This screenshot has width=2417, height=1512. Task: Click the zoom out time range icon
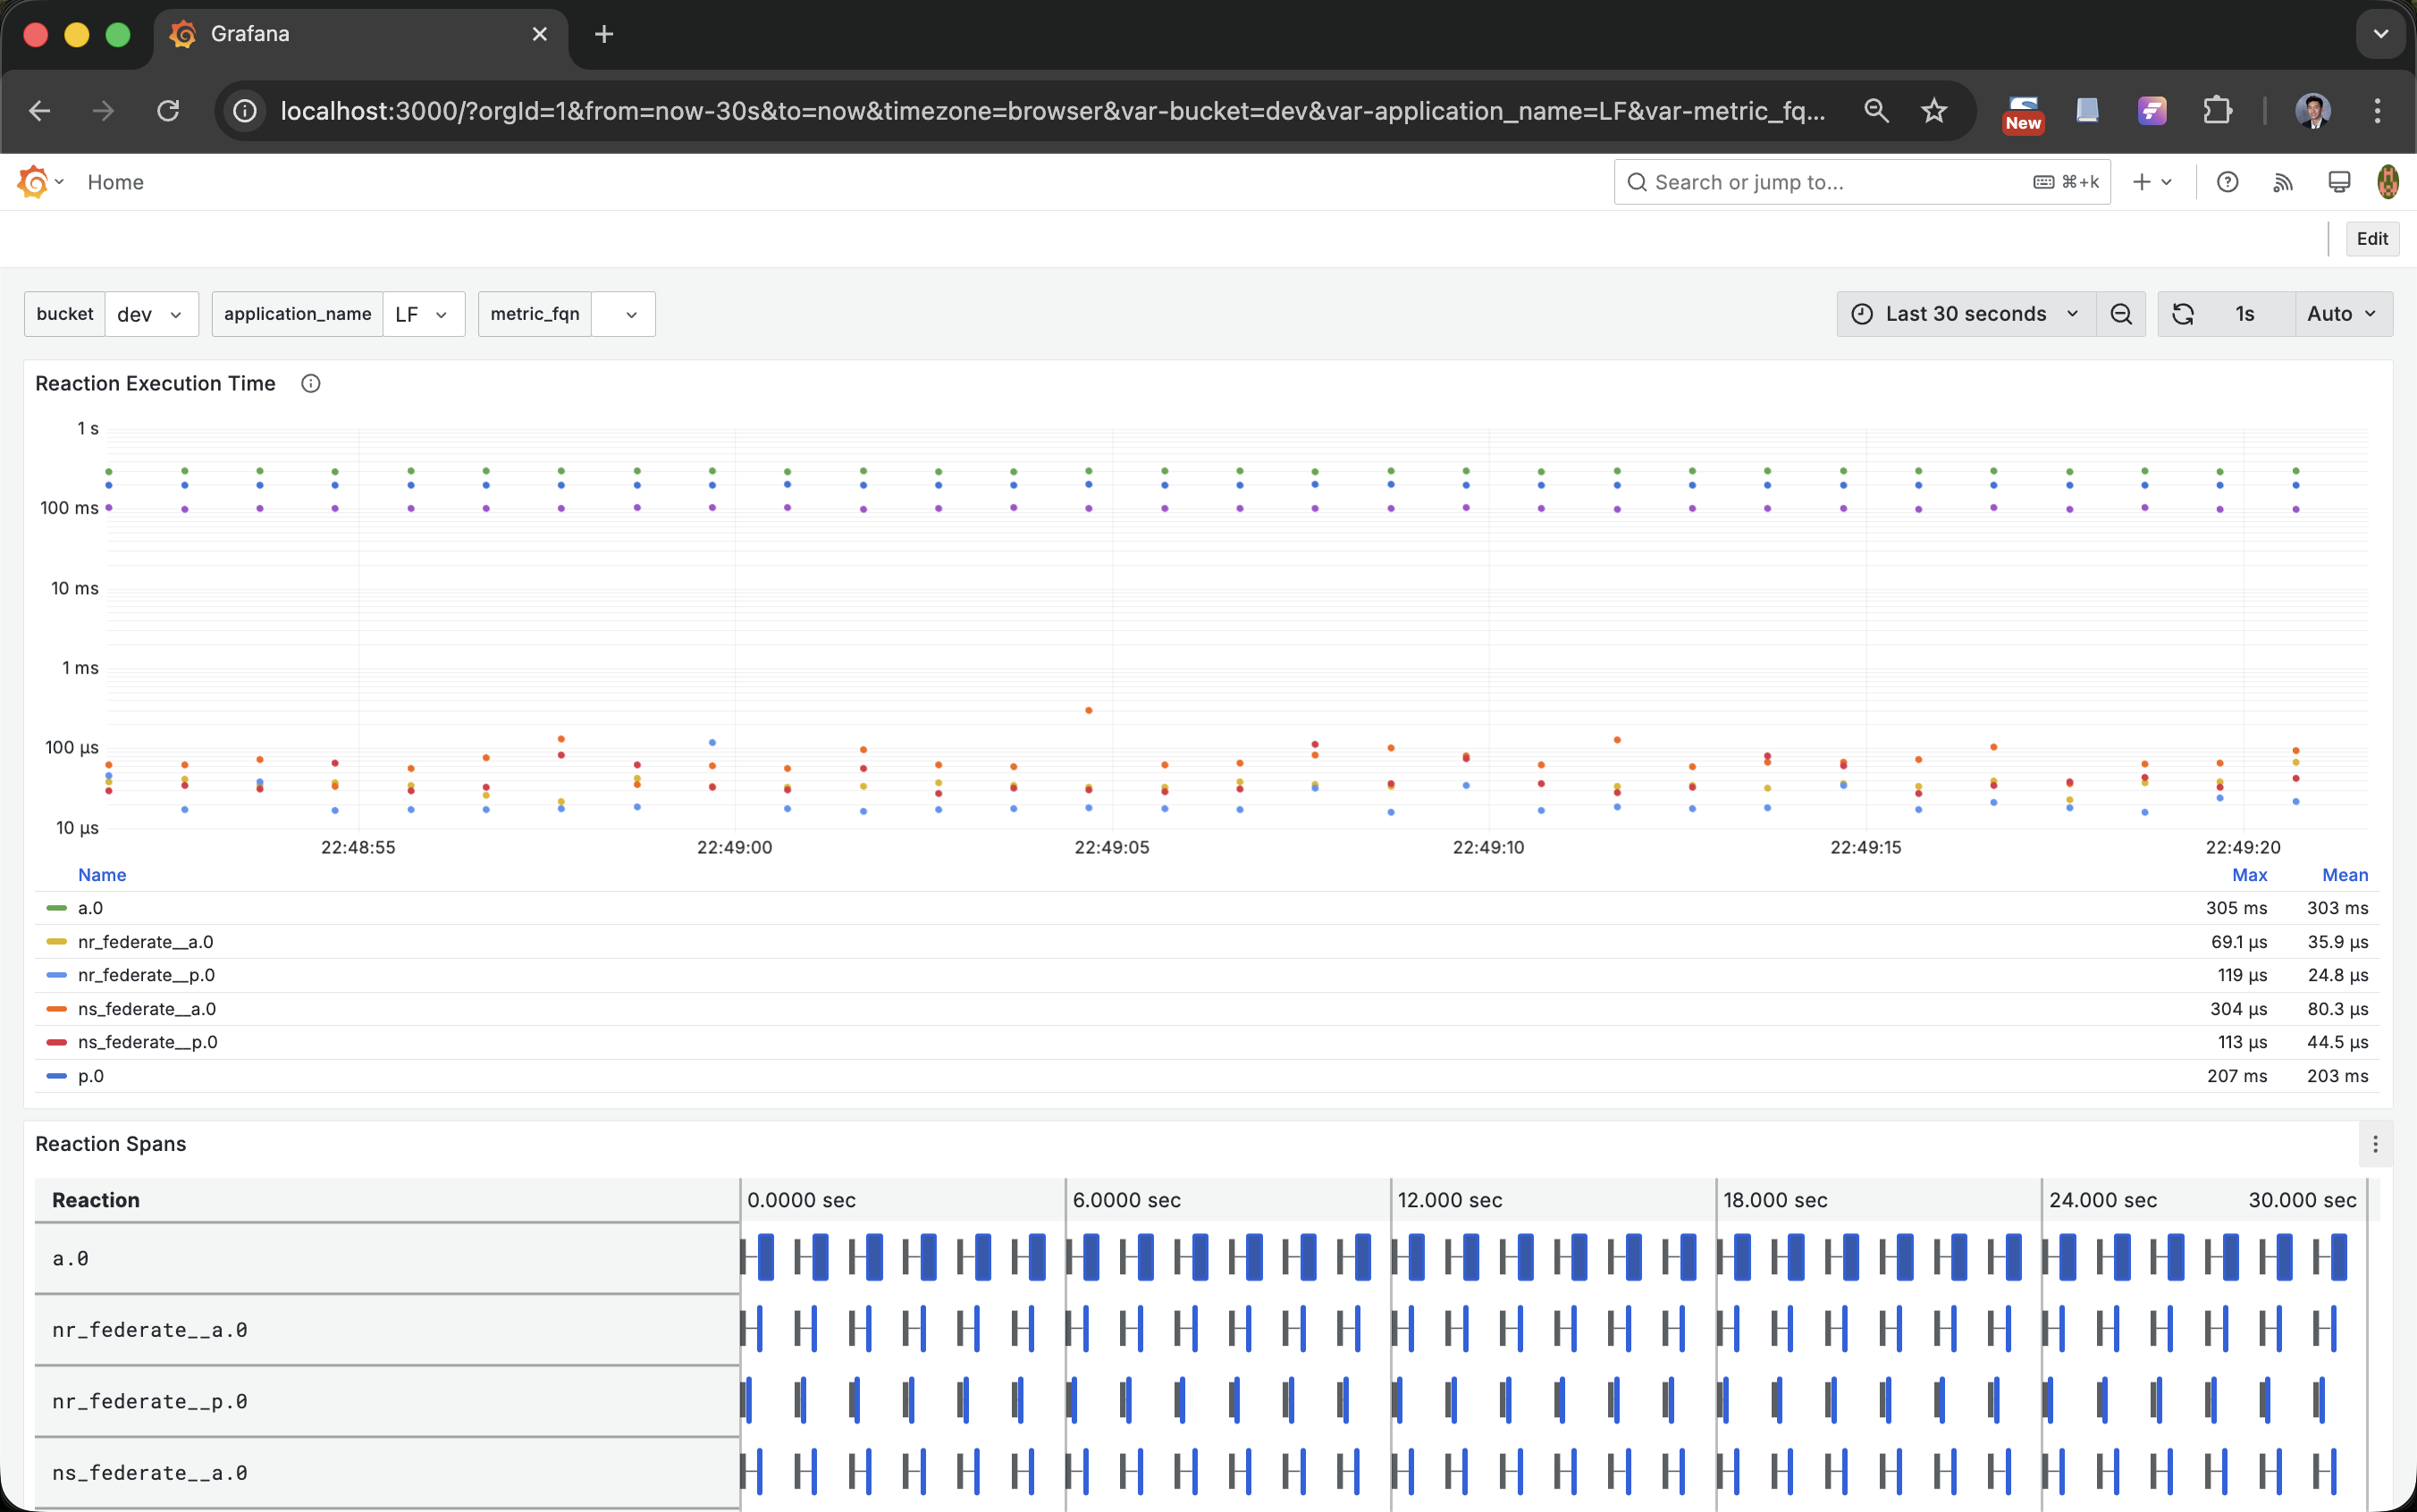pyautogui.click(x=2121, y=313)
